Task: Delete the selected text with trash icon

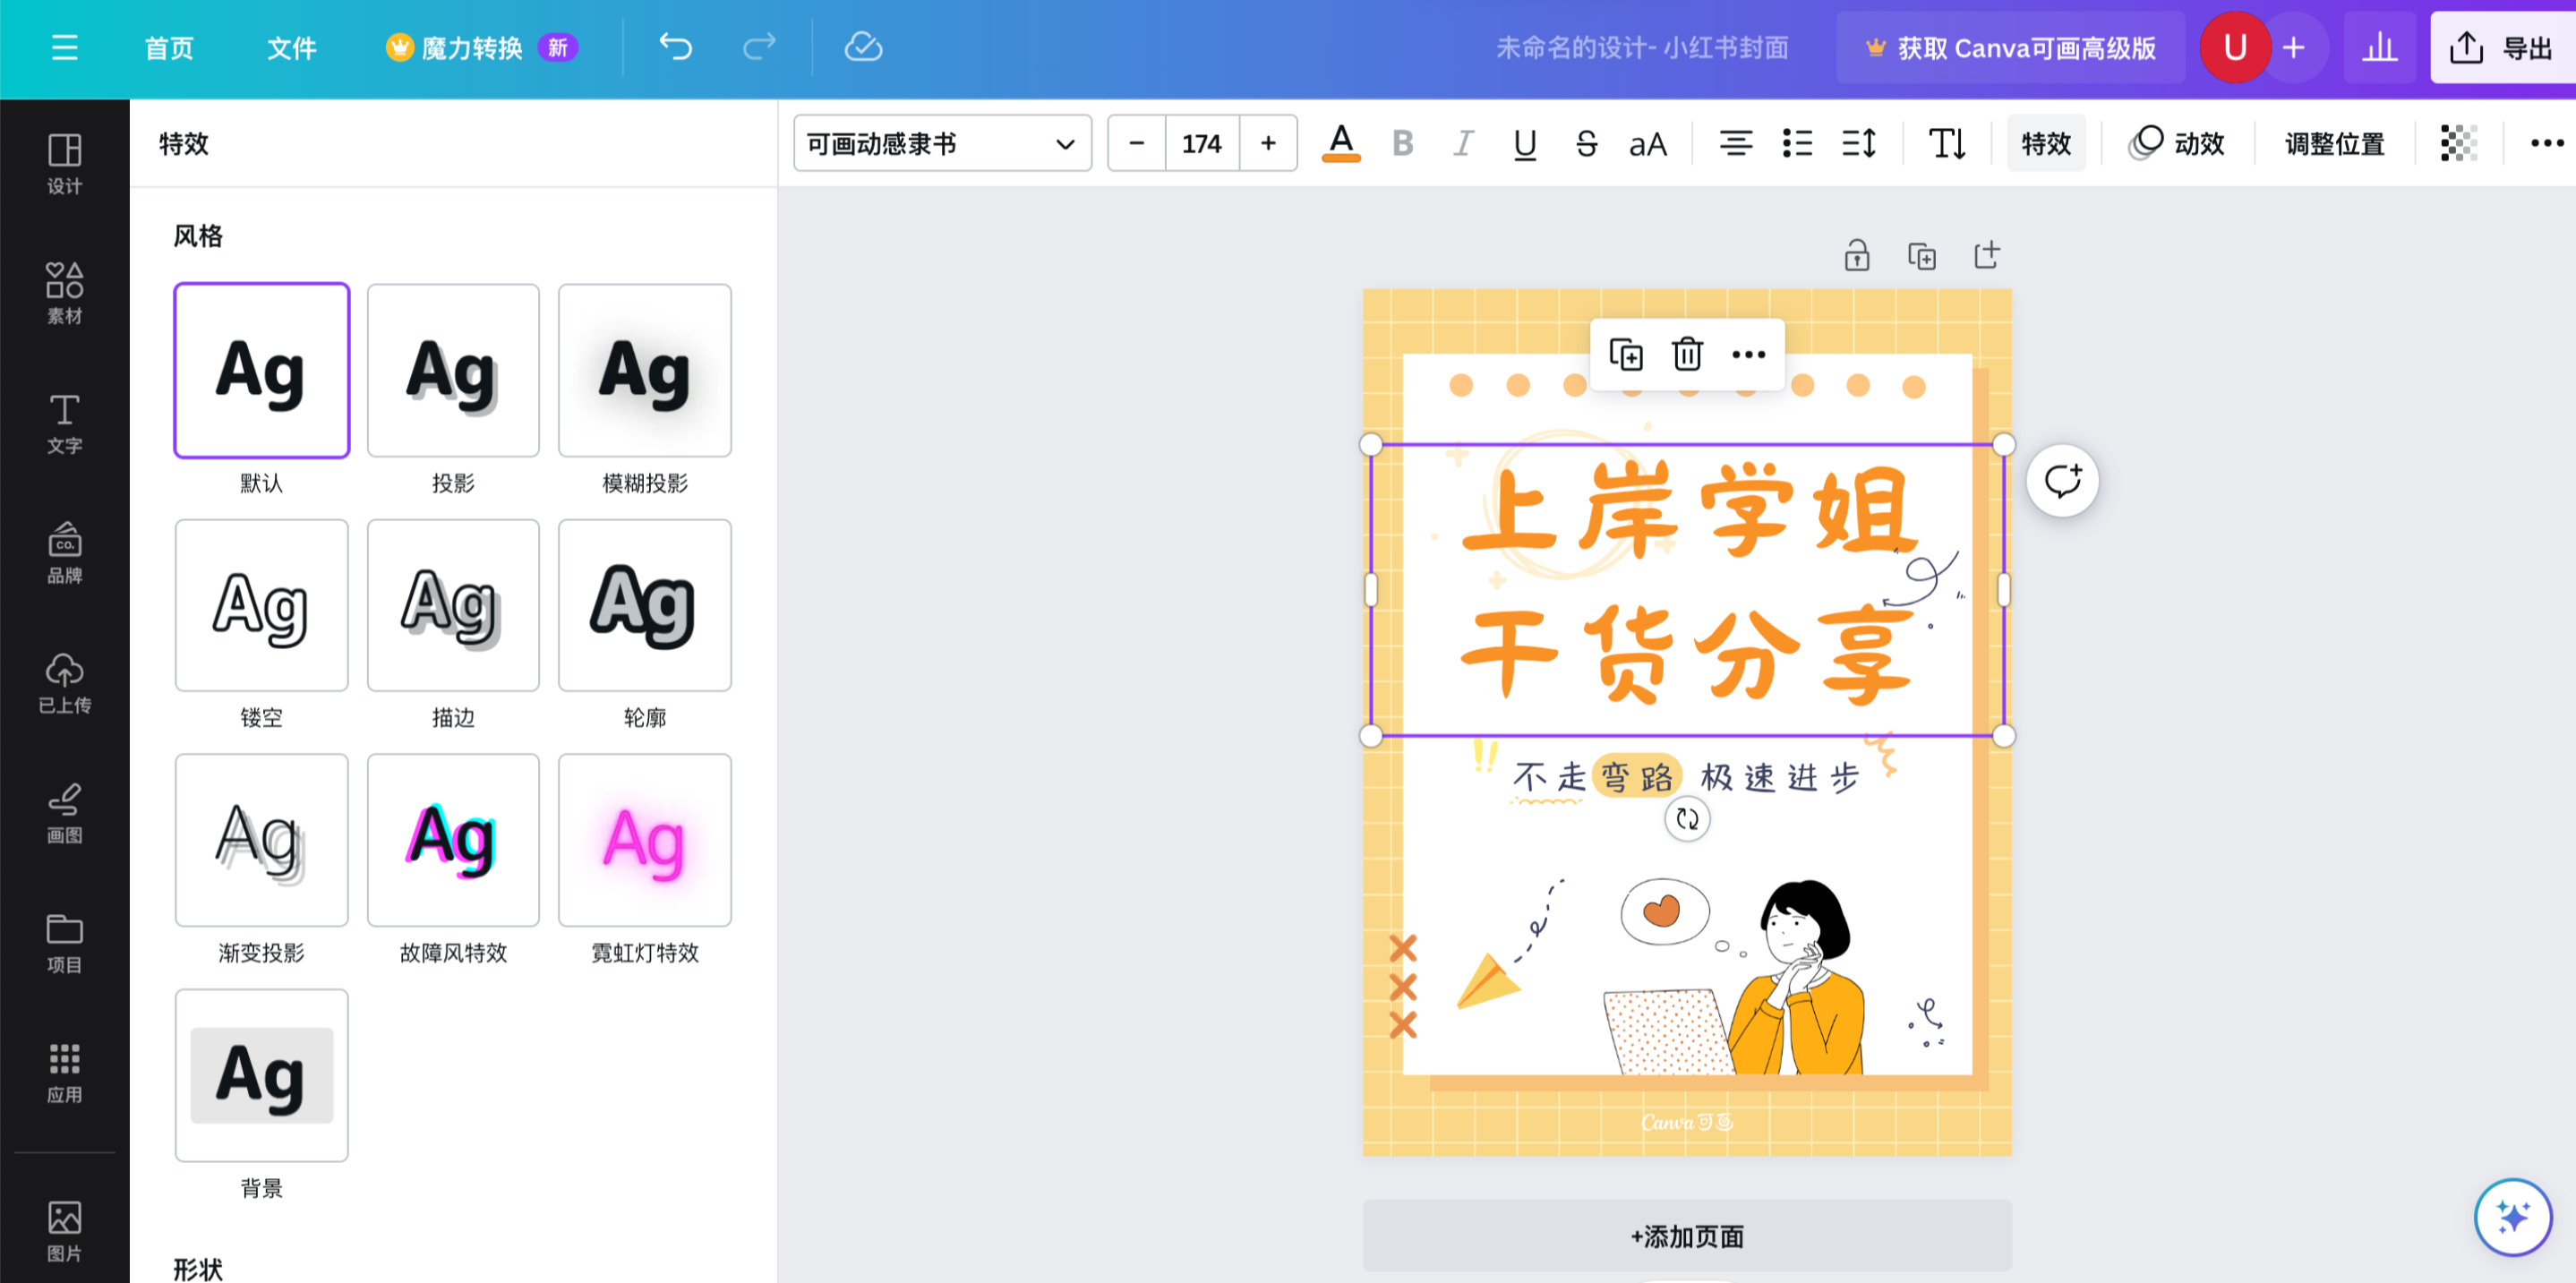Action: coord(1686,354)
